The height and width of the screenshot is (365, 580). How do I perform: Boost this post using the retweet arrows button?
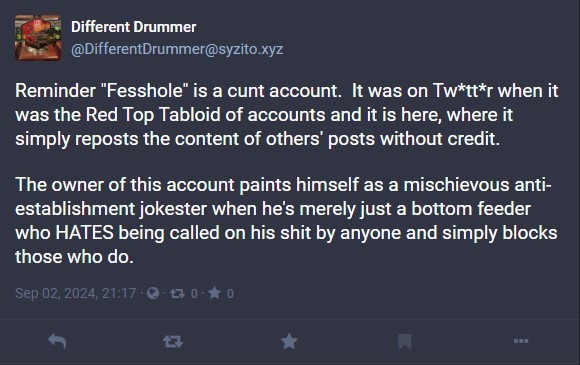173,341
